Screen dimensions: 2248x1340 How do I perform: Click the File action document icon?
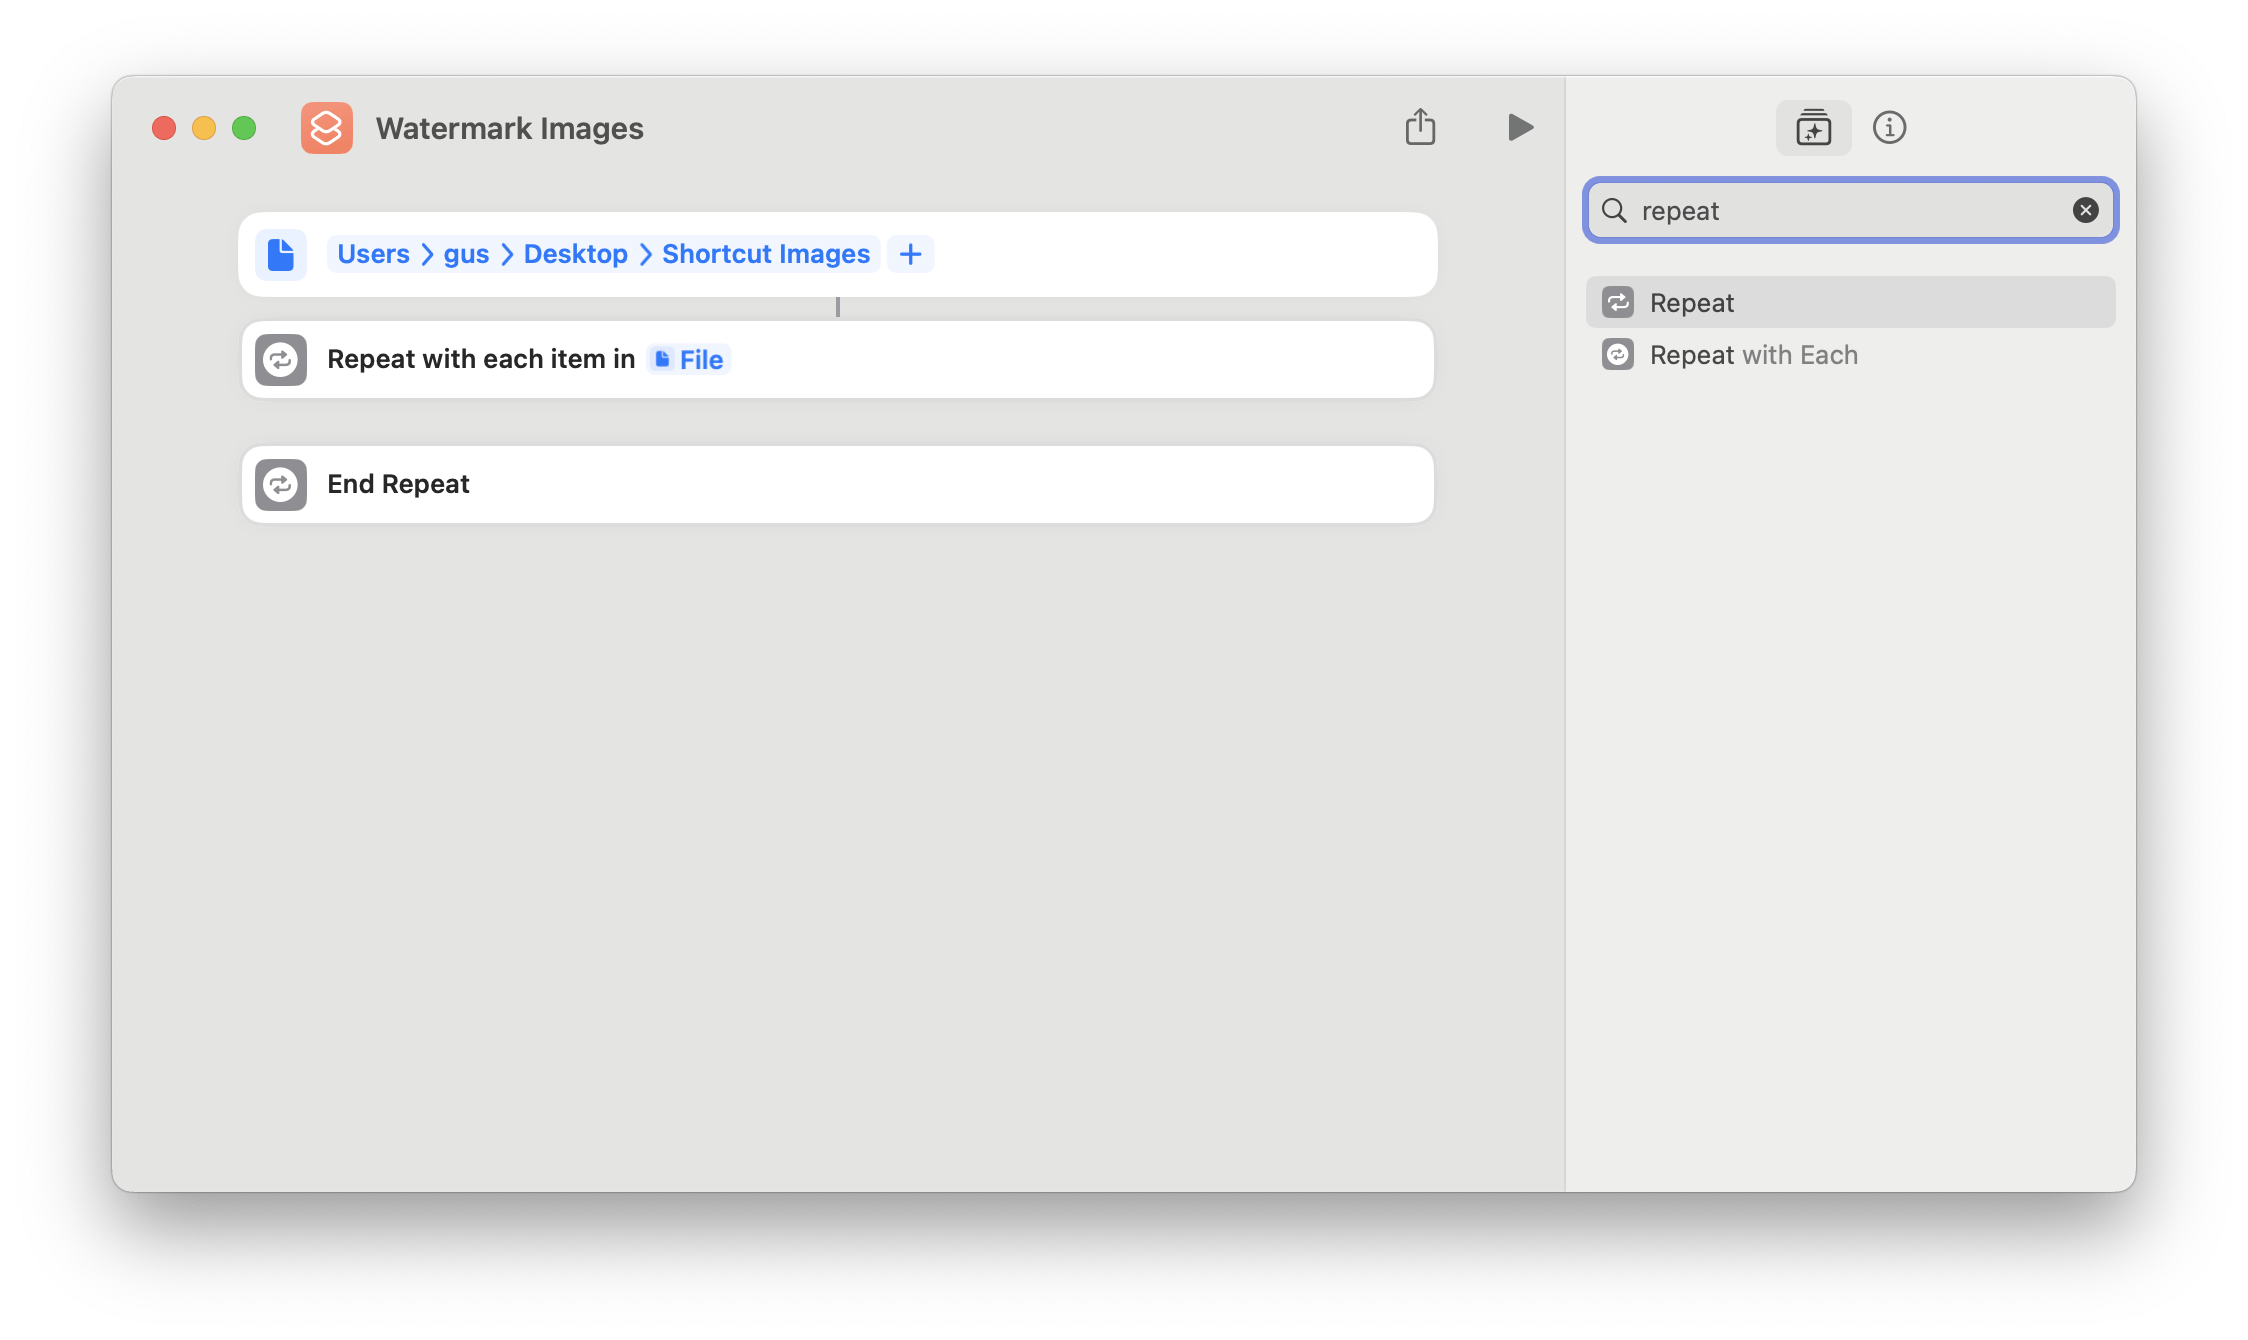(281, 254)
